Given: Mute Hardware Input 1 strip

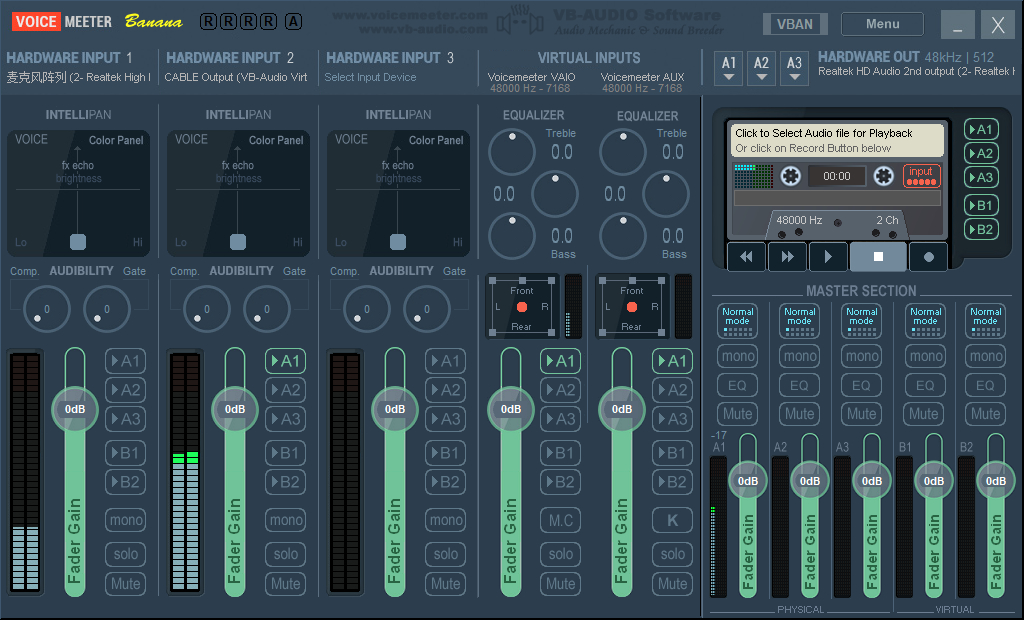Looking at the screenshot, I should (x=125, y=583).
